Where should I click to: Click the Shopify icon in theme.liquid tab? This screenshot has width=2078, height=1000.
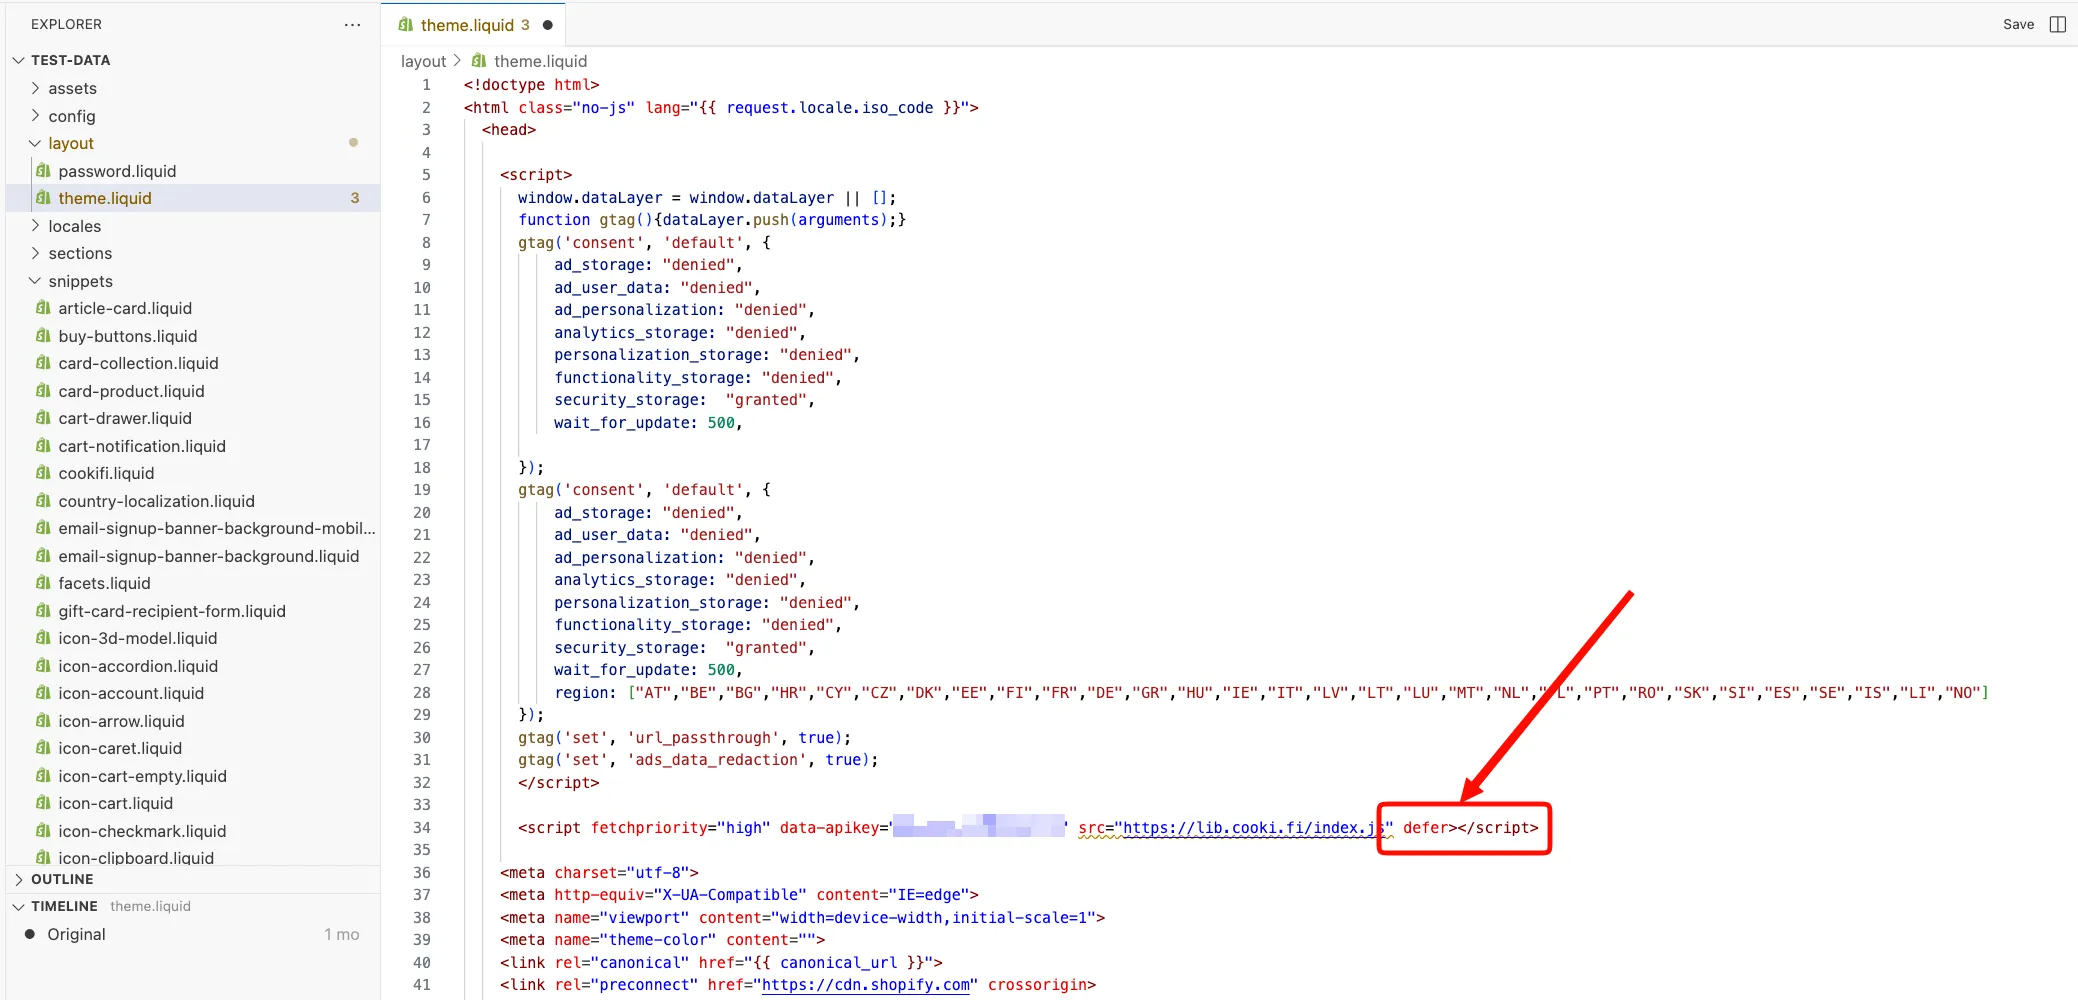click(406, 25)
